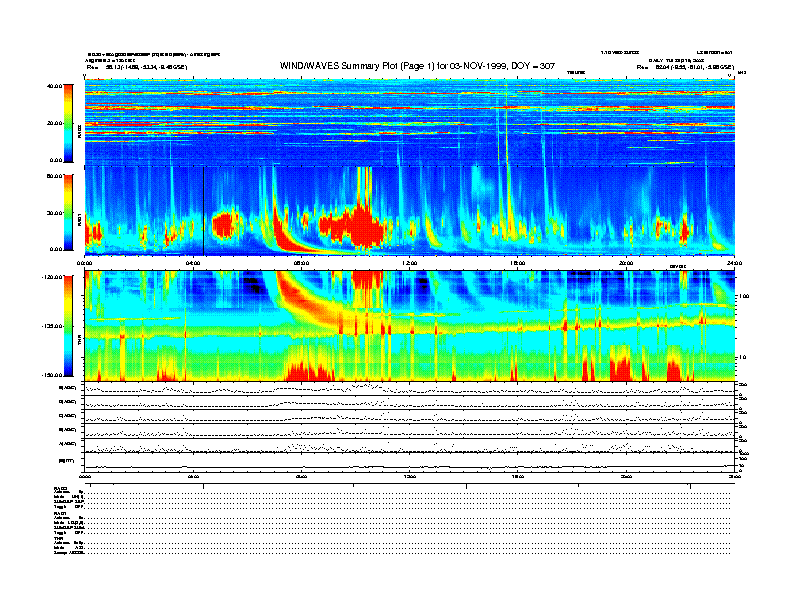The width and height of the screenshot is (792, 612).
Task: Click the RAD2 color scale bar
Action: coord(68,123)
